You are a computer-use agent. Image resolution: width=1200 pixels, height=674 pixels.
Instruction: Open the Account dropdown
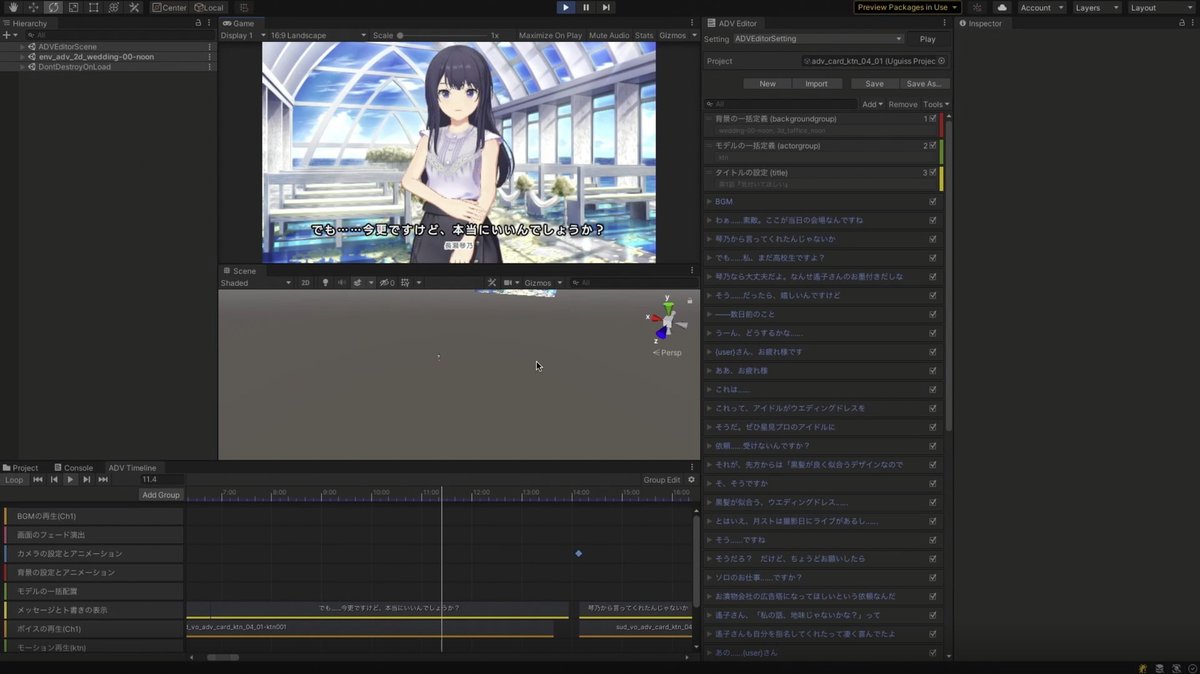(x=1040, y=7)
